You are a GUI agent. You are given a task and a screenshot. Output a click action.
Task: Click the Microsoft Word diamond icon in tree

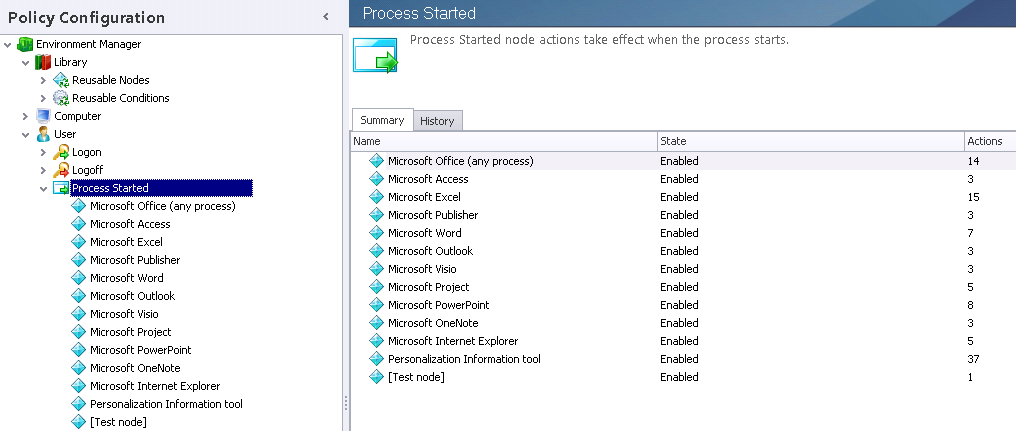[78, 278]
